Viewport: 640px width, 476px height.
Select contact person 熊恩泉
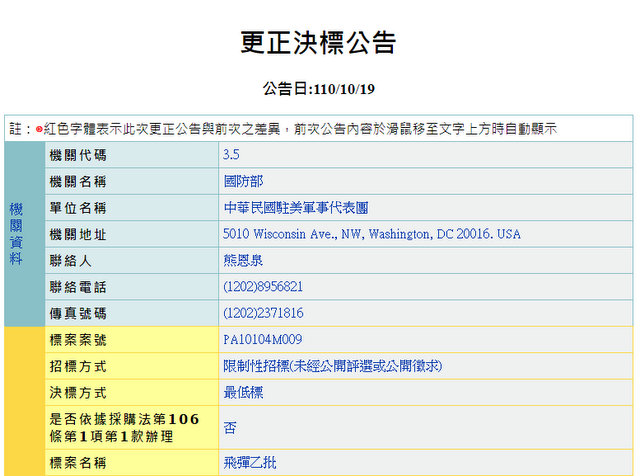pos(243,260)
